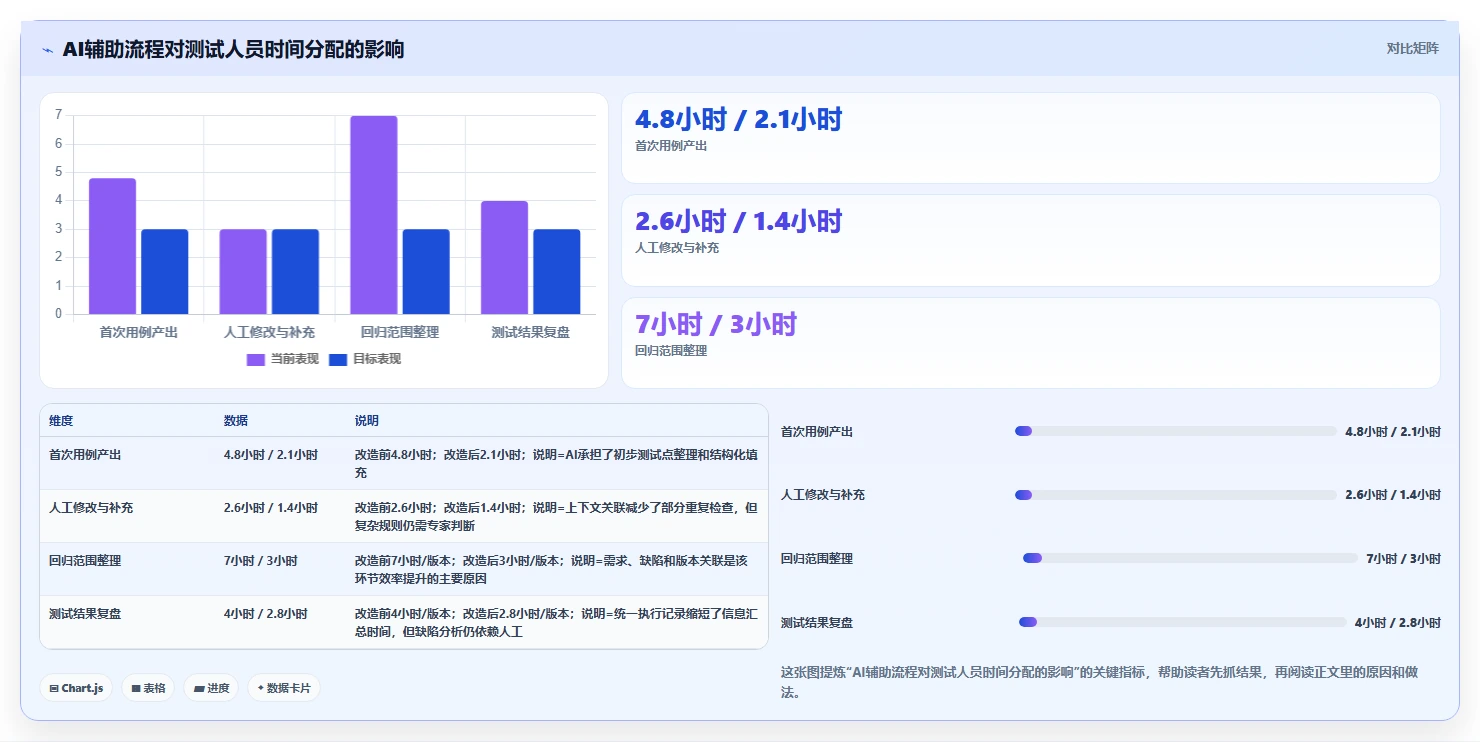Toggle the 当前表现 legend swatch
The image size is (1480, 742).
256,359
